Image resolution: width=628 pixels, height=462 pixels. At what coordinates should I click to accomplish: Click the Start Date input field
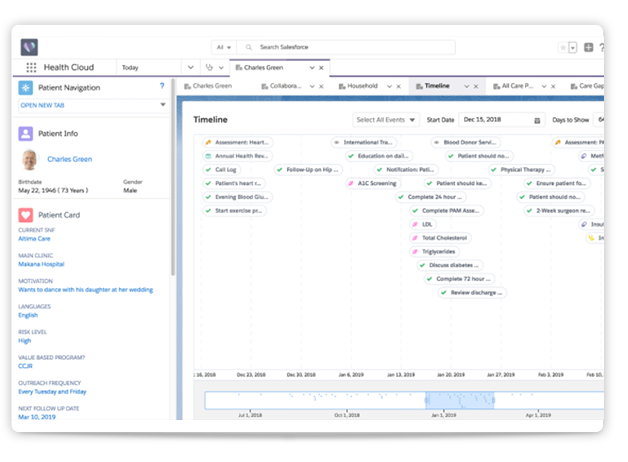tap(501, 120)
